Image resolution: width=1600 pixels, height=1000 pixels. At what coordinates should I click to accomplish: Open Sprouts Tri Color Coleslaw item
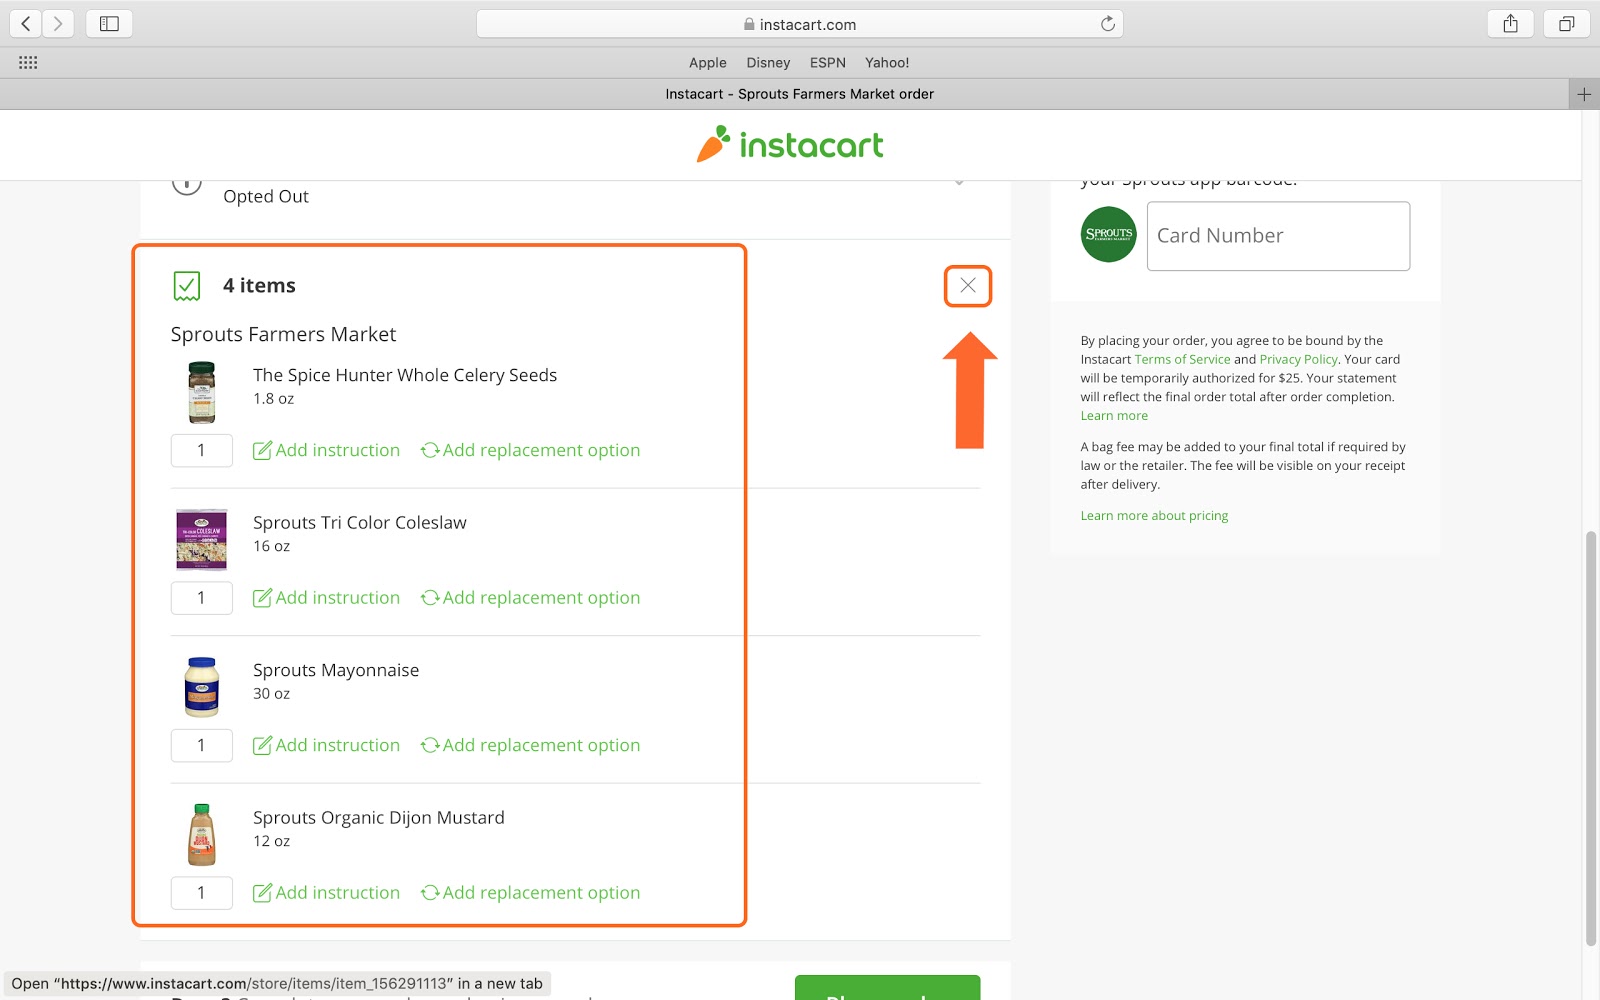coord(360,523)
